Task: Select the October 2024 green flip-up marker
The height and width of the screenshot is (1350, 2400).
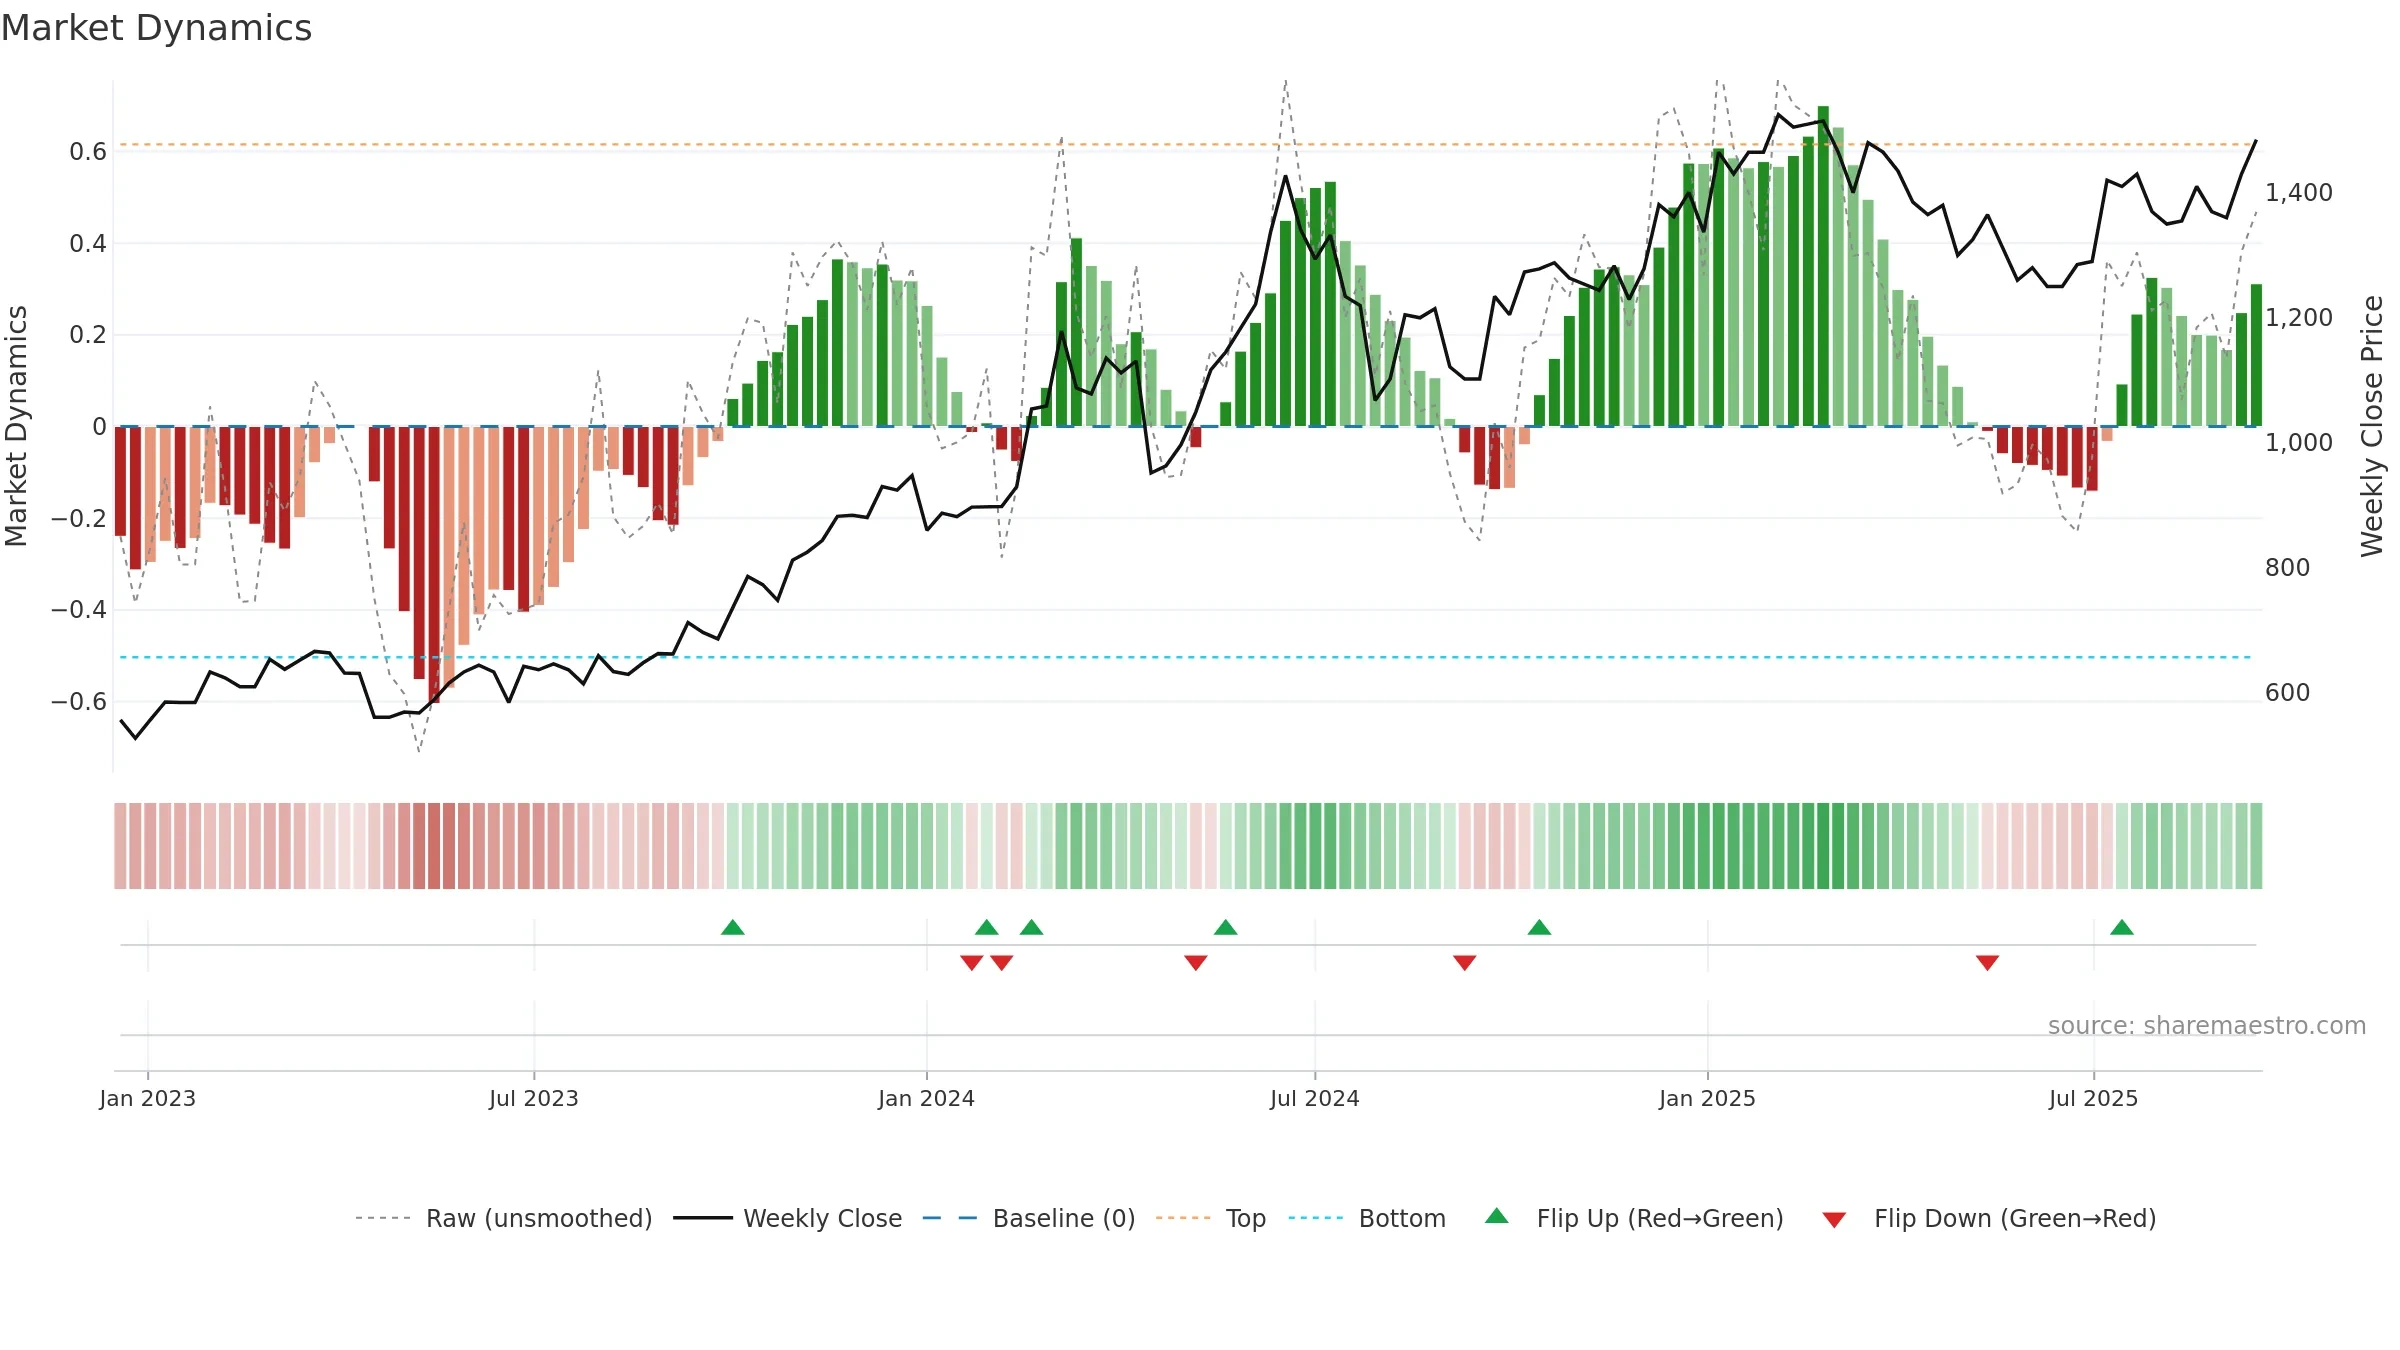Action: point(1540,927)
